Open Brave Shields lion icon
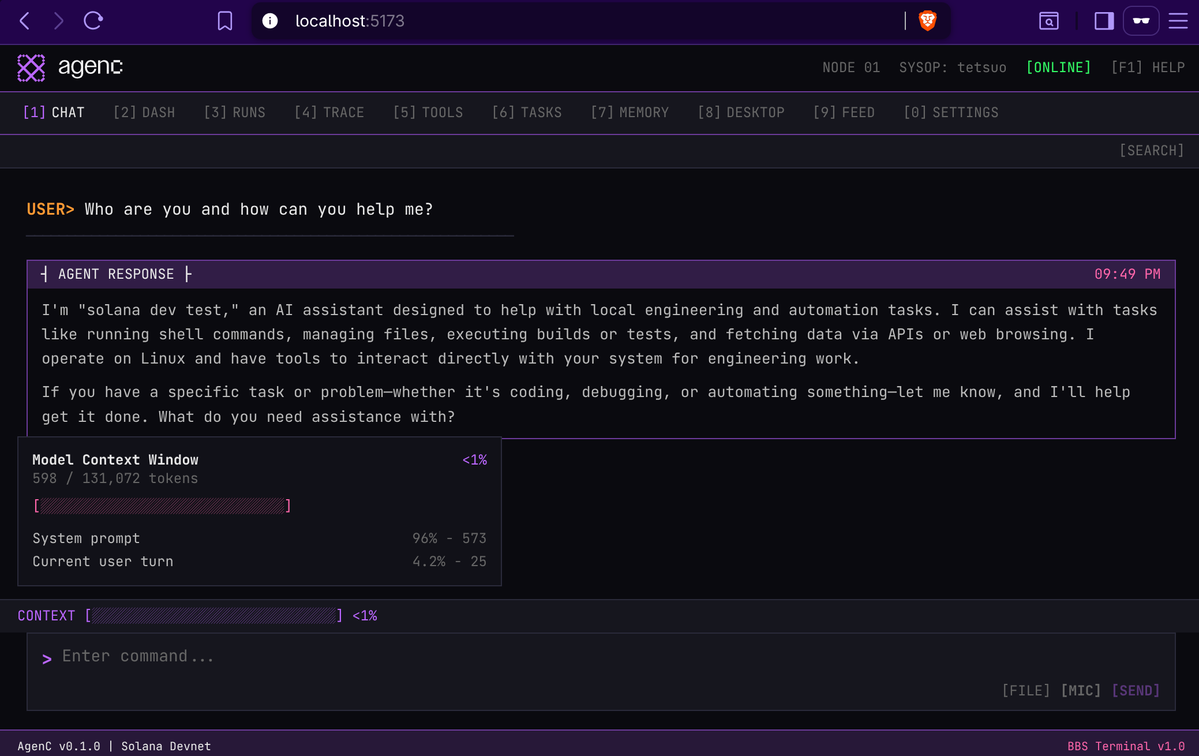This screenshot has width=1199, height=756. (x=928, y=21)
